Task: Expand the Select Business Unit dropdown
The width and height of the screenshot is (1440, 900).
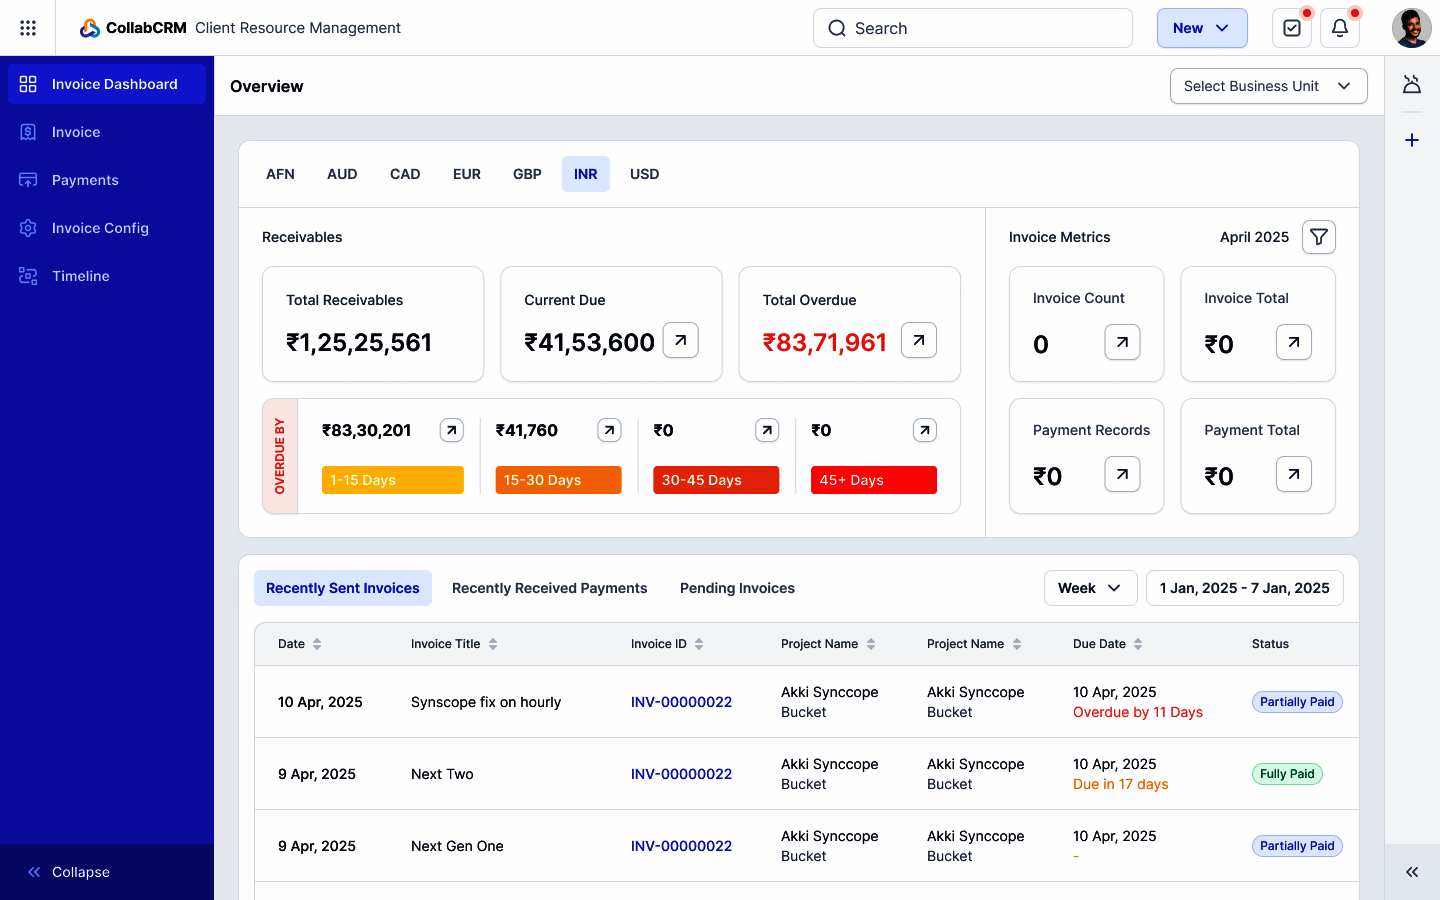Action: tap(1268, 86)
